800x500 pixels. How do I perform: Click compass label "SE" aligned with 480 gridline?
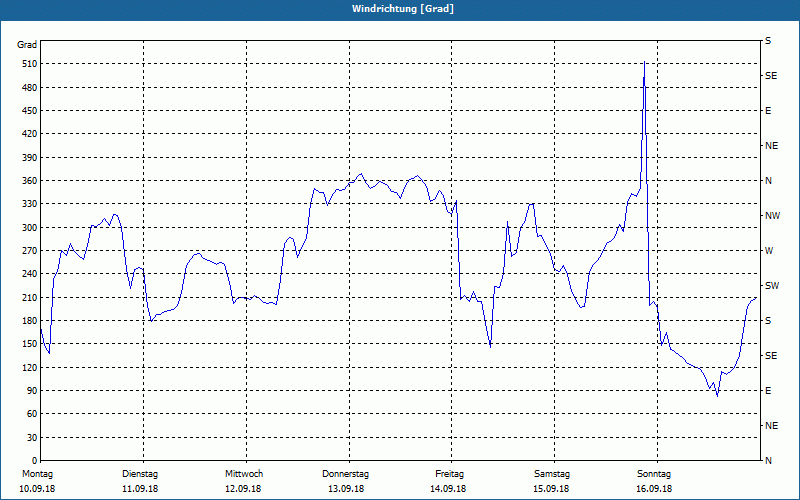771,76
